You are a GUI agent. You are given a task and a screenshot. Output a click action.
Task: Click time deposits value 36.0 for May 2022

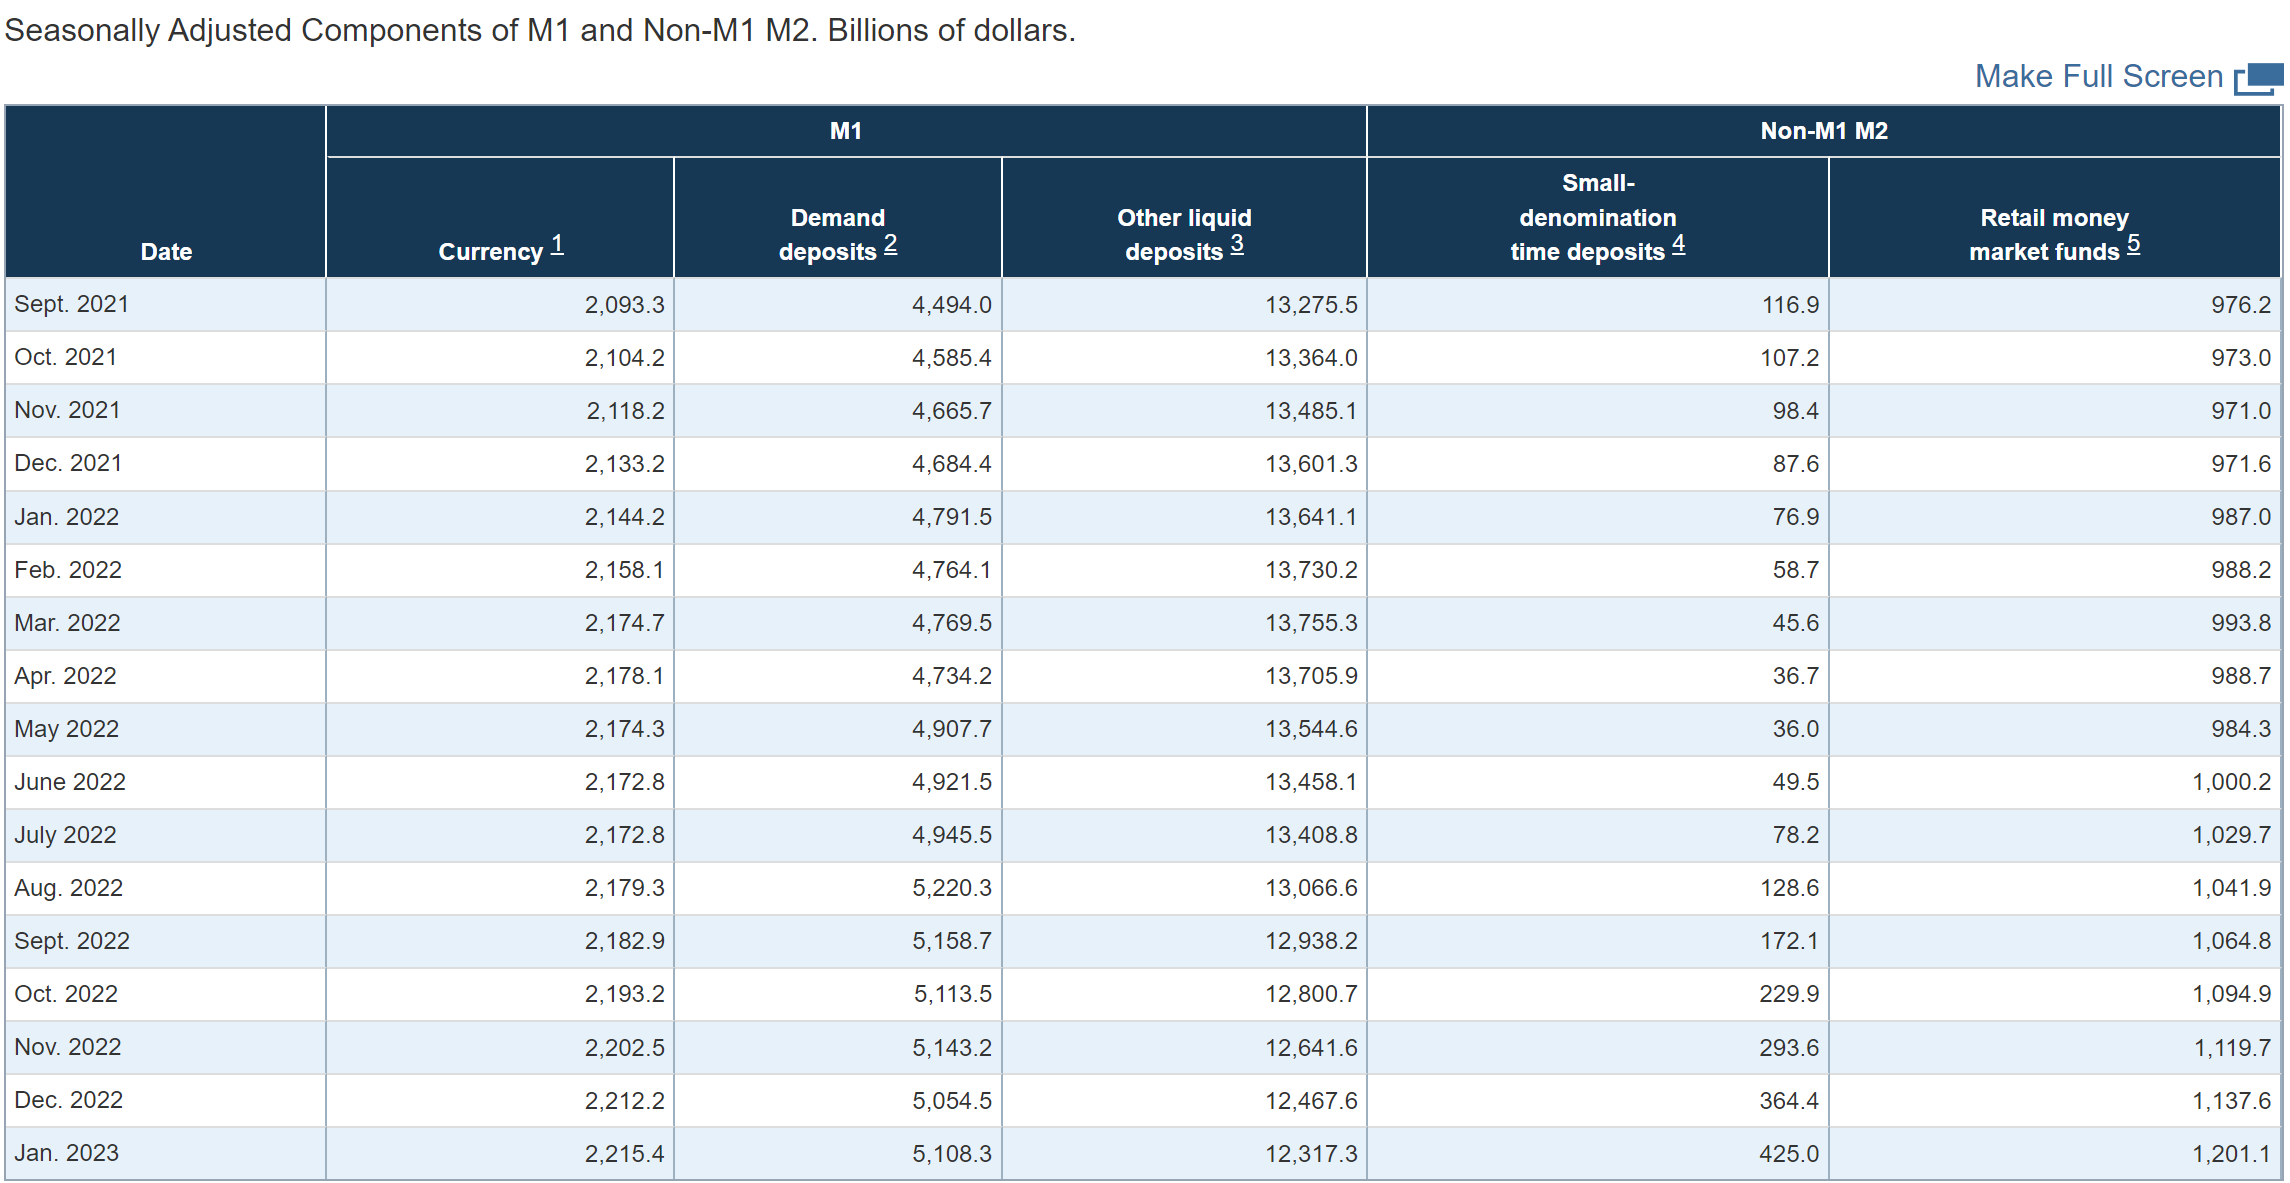click(x=1795, y=729)
